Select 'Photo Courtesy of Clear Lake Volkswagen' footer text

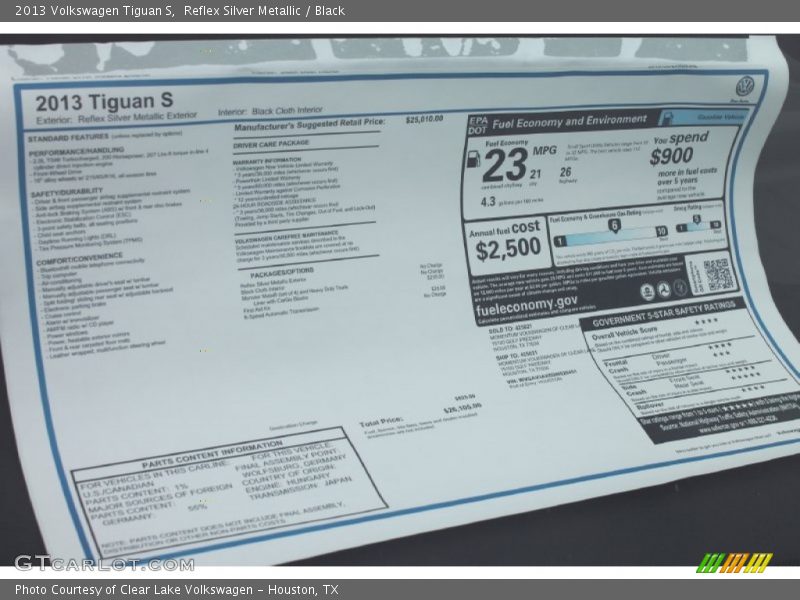click(134, 590)
